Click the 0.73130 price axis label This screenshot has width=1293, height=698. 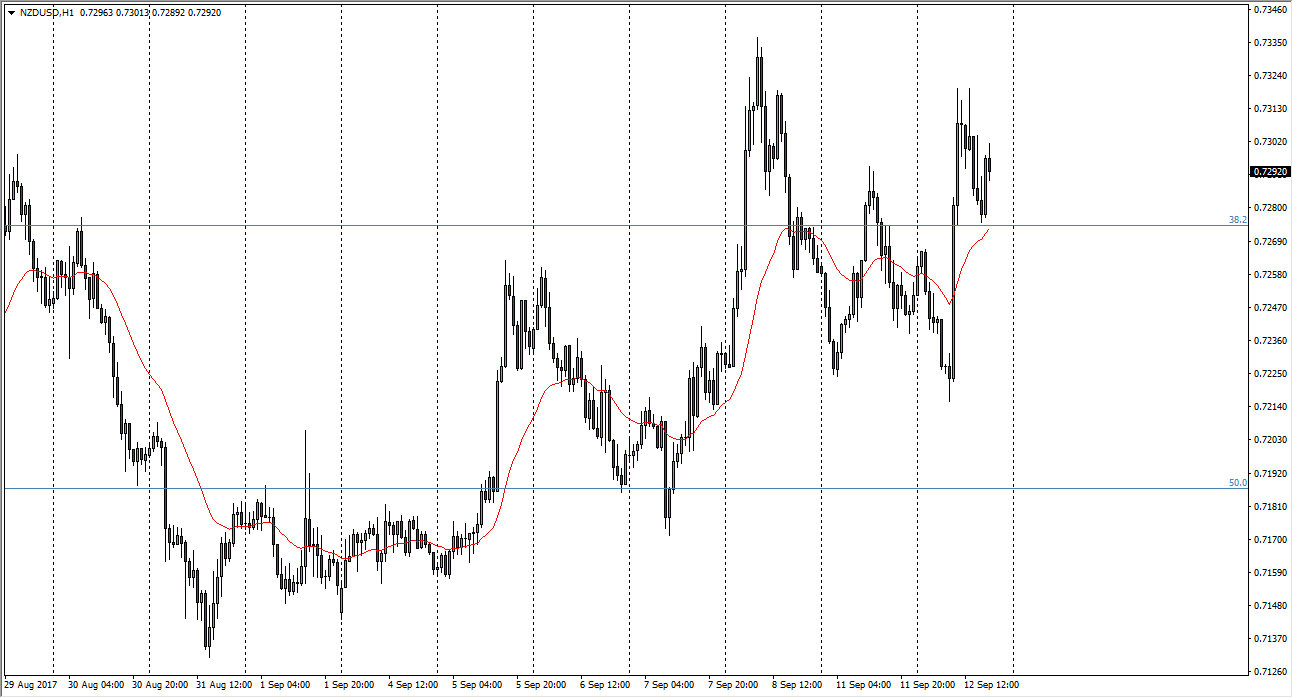1270,109
